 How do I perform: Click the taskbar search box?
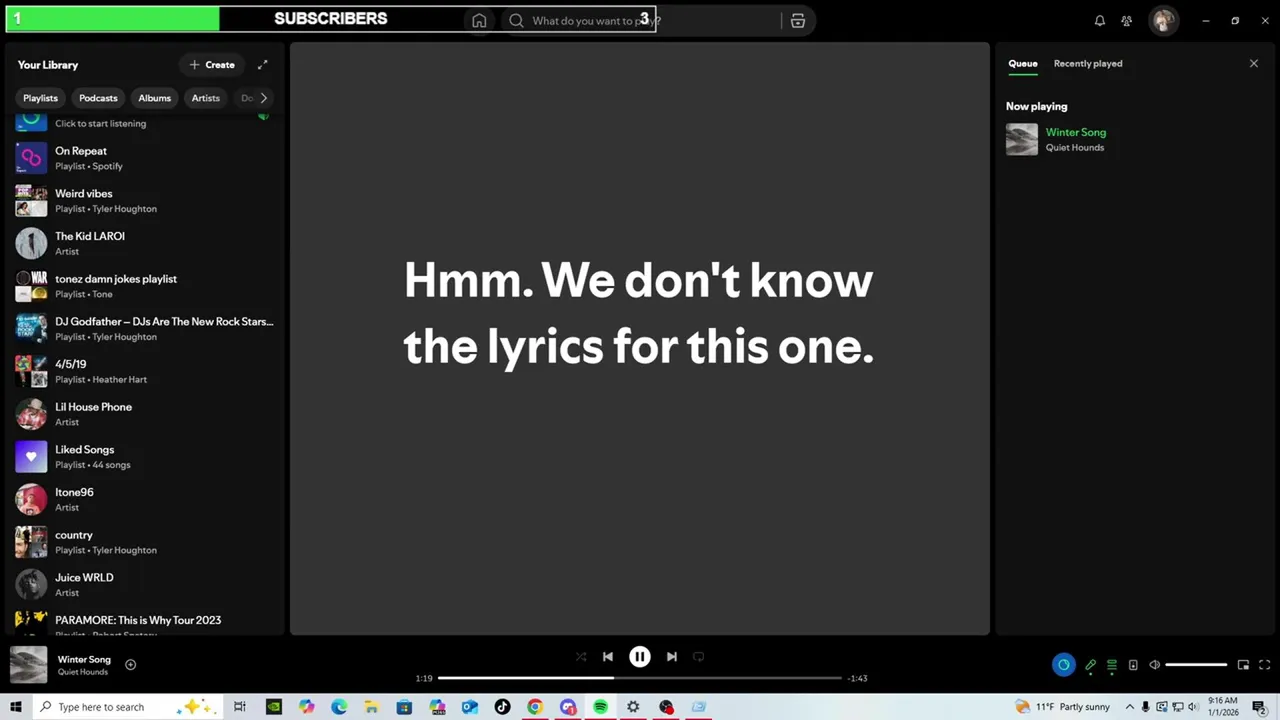tap(127, 707)
